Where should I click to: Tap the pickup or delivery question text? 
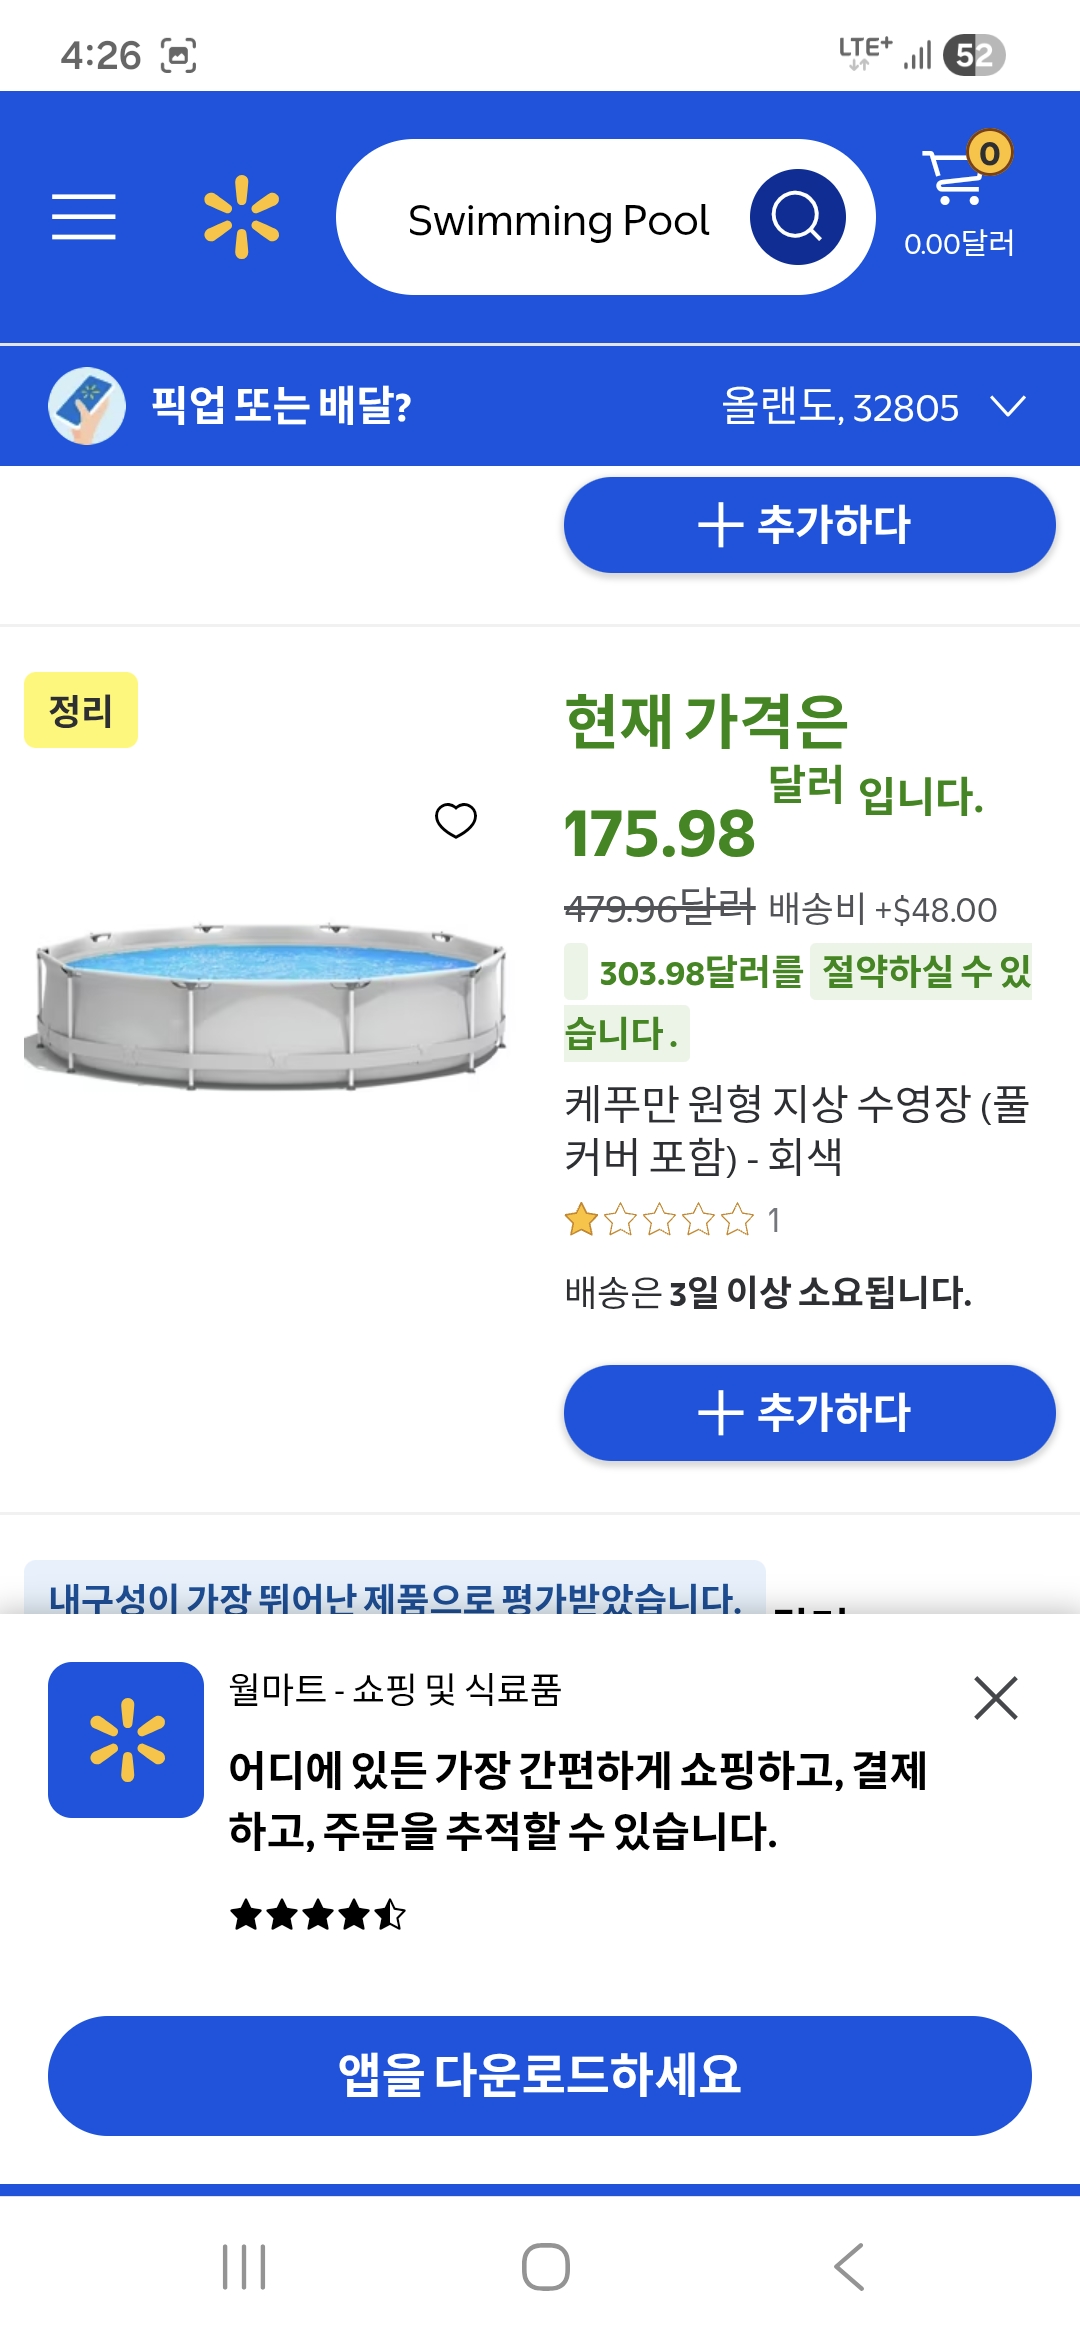[x=281, y=407]
